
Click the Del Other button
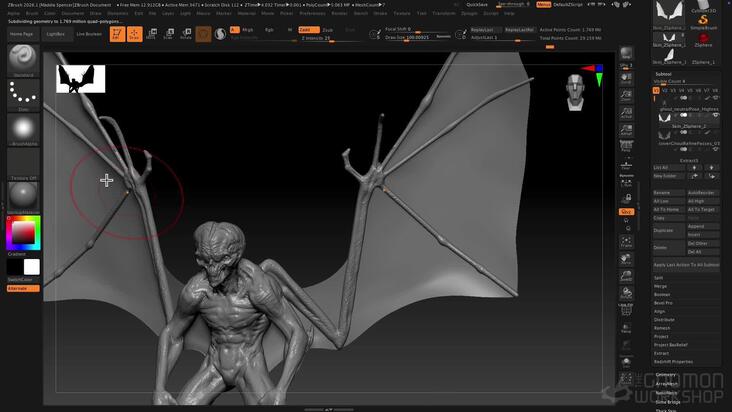point(703,244)
